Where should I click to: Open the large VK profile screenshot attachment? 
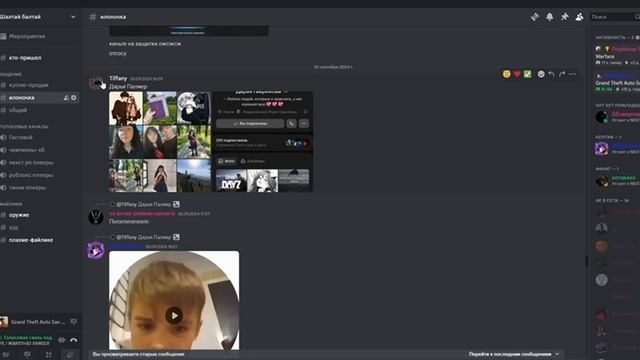coord(262,142)
